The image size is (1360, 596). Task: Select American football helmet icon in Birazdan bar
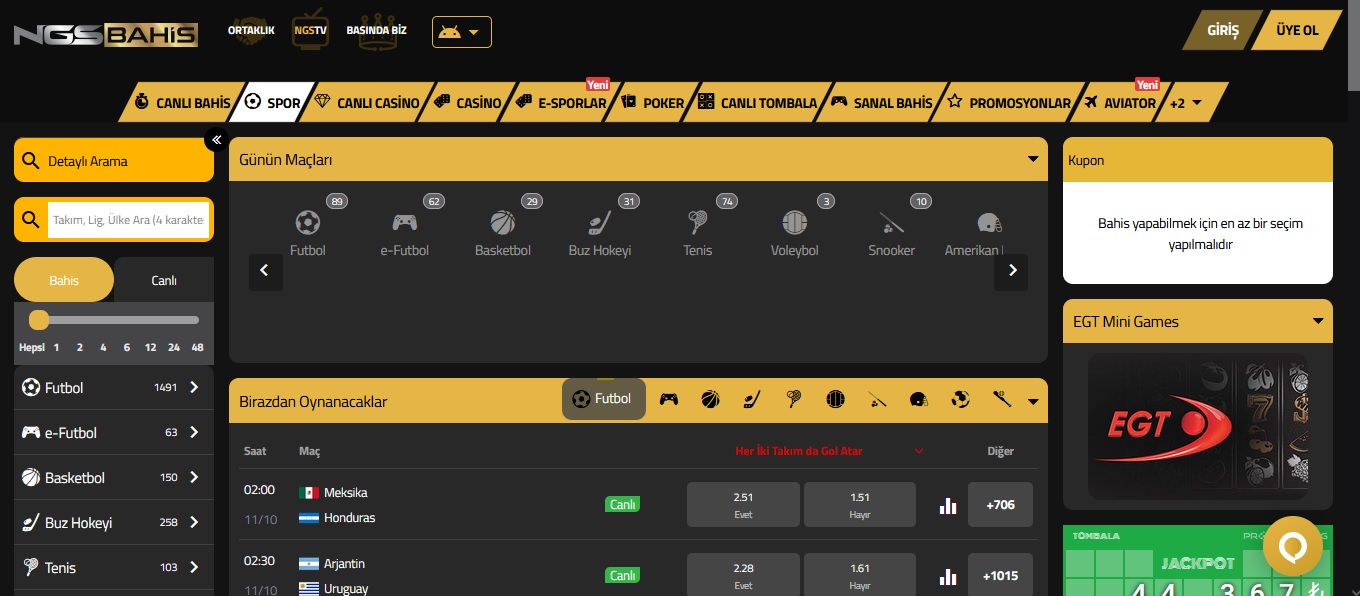click(919, 399)
